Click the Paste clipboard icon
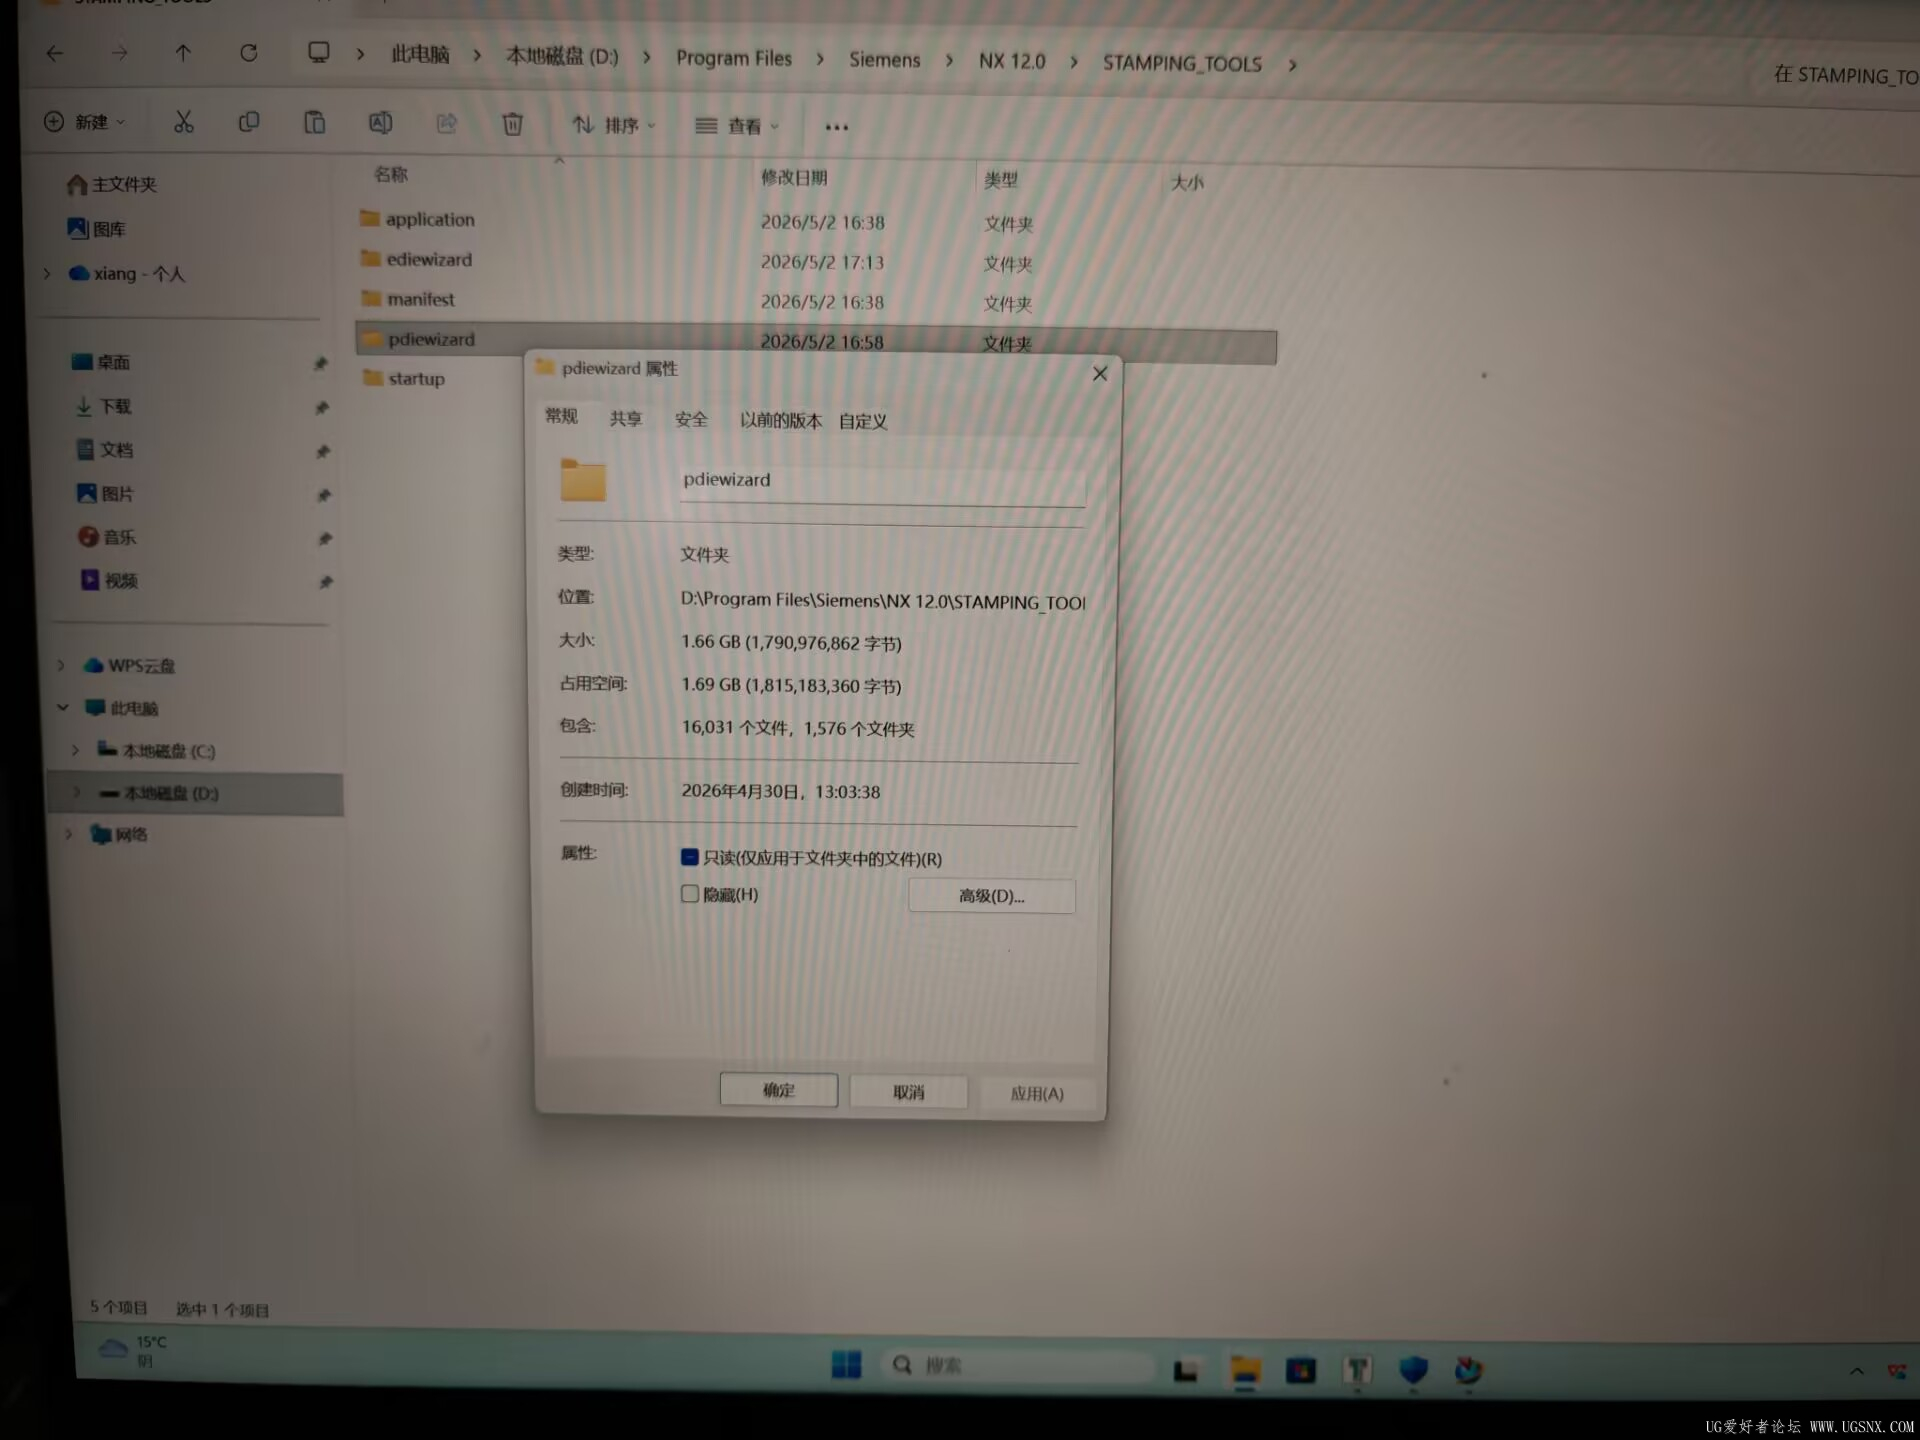 [315, 122]
